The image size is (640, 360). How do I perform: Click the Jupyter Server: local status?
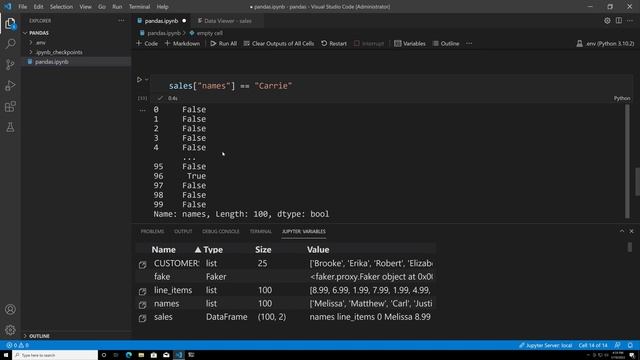pyautogui.click(x=545, y=345)
